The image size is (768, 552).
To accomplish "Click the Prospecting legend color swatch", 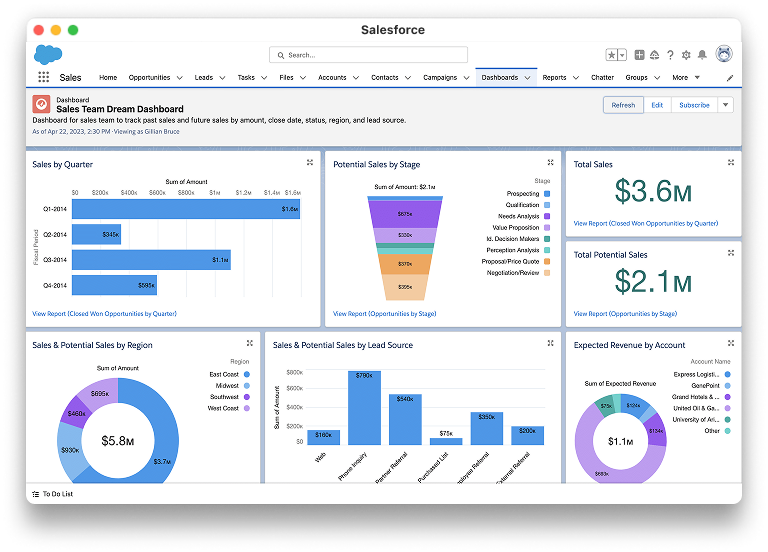I will pos(547,193).
